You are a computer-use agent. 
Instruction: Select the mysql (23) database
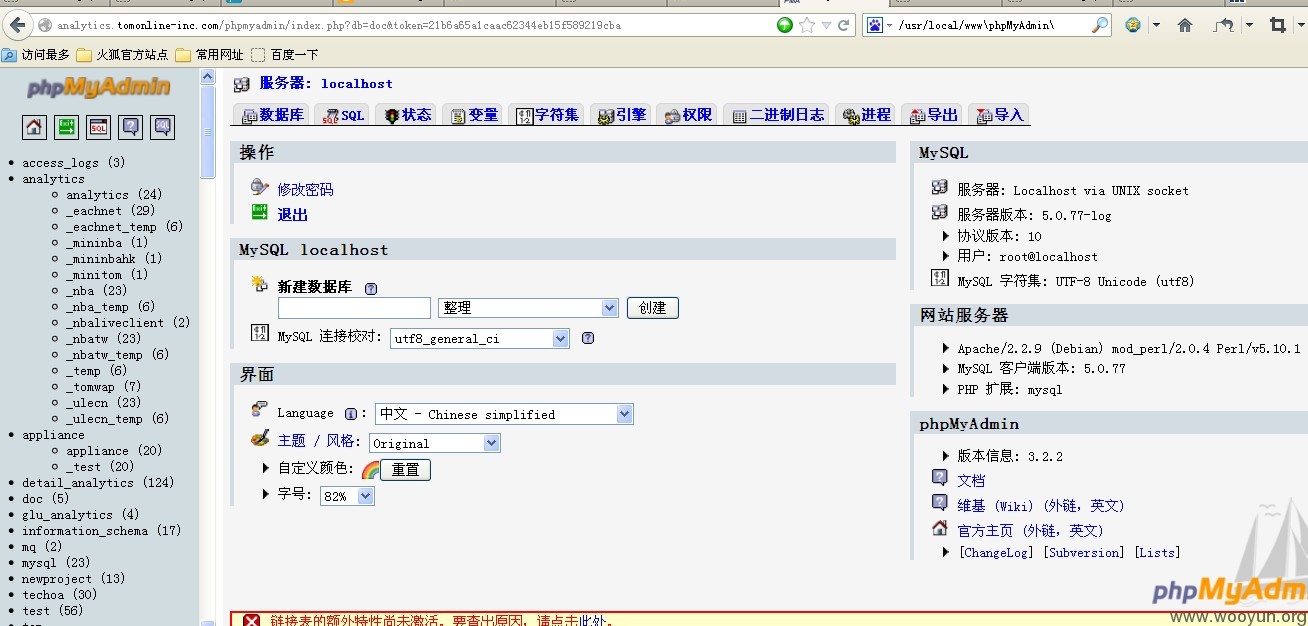[56, 563]
